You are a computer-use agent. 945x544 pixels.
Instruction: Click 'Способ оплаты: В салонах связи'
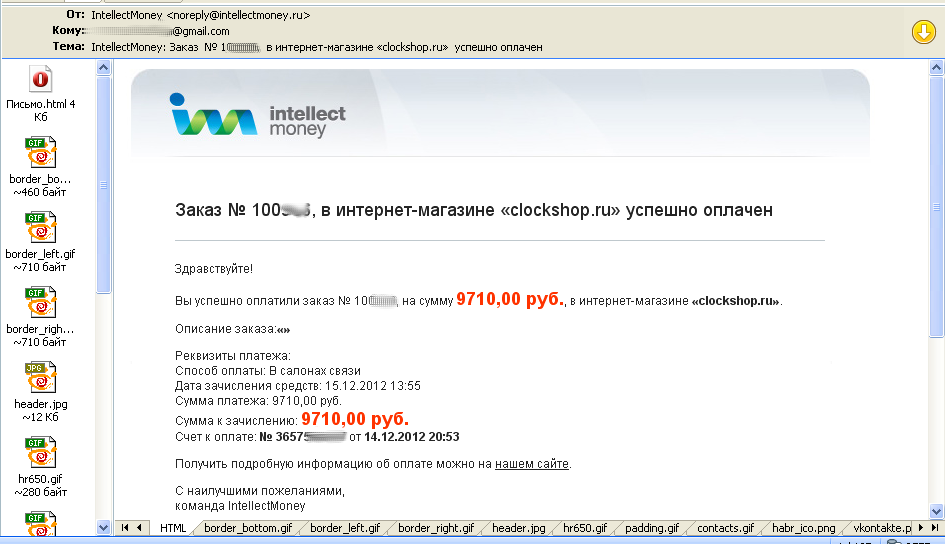(268, 370)
